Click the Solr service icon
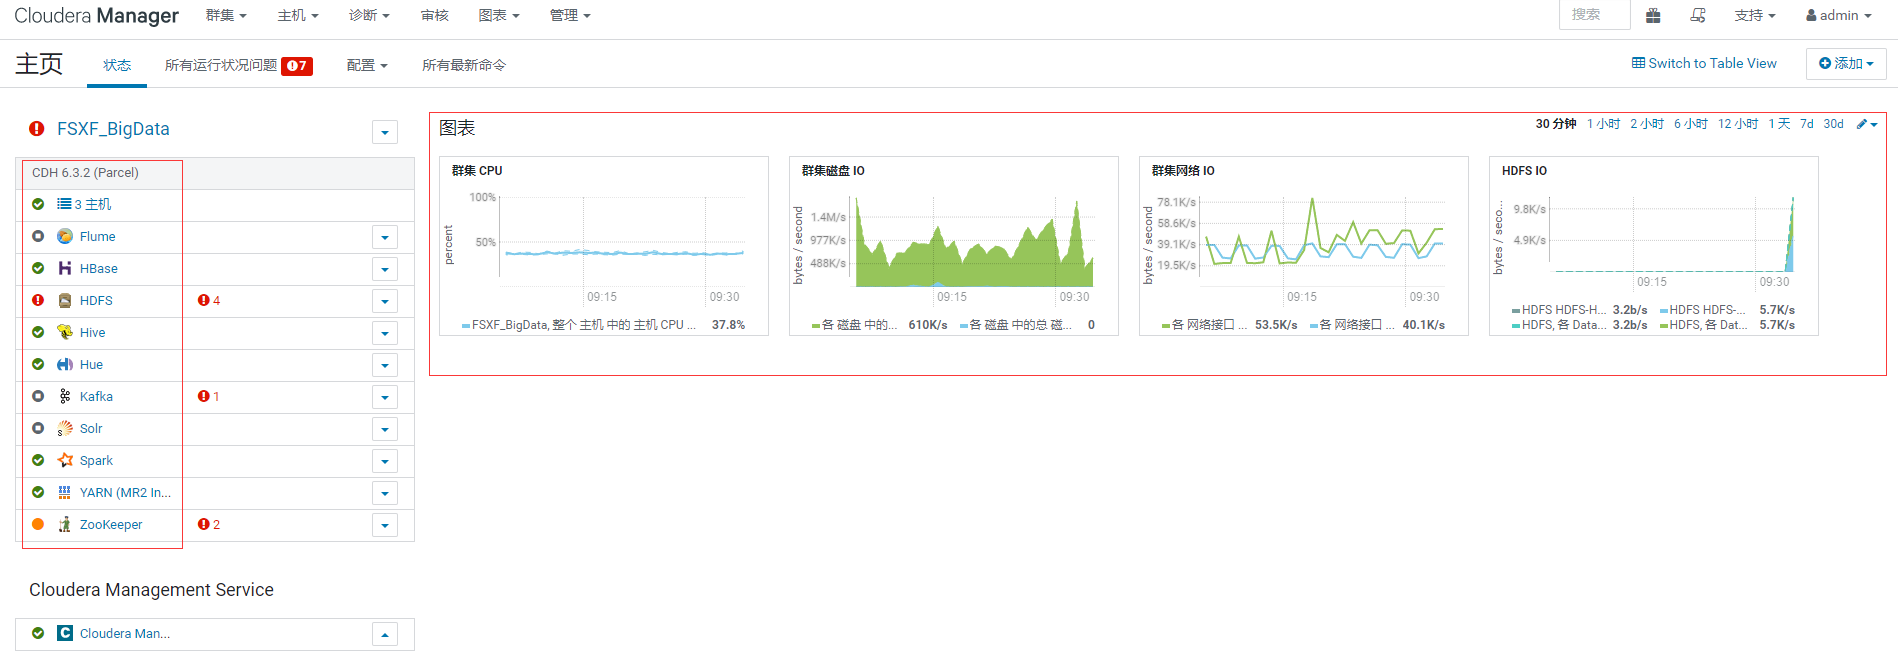This screenshot has height=658, width=1898. click(x=65, y=428)
